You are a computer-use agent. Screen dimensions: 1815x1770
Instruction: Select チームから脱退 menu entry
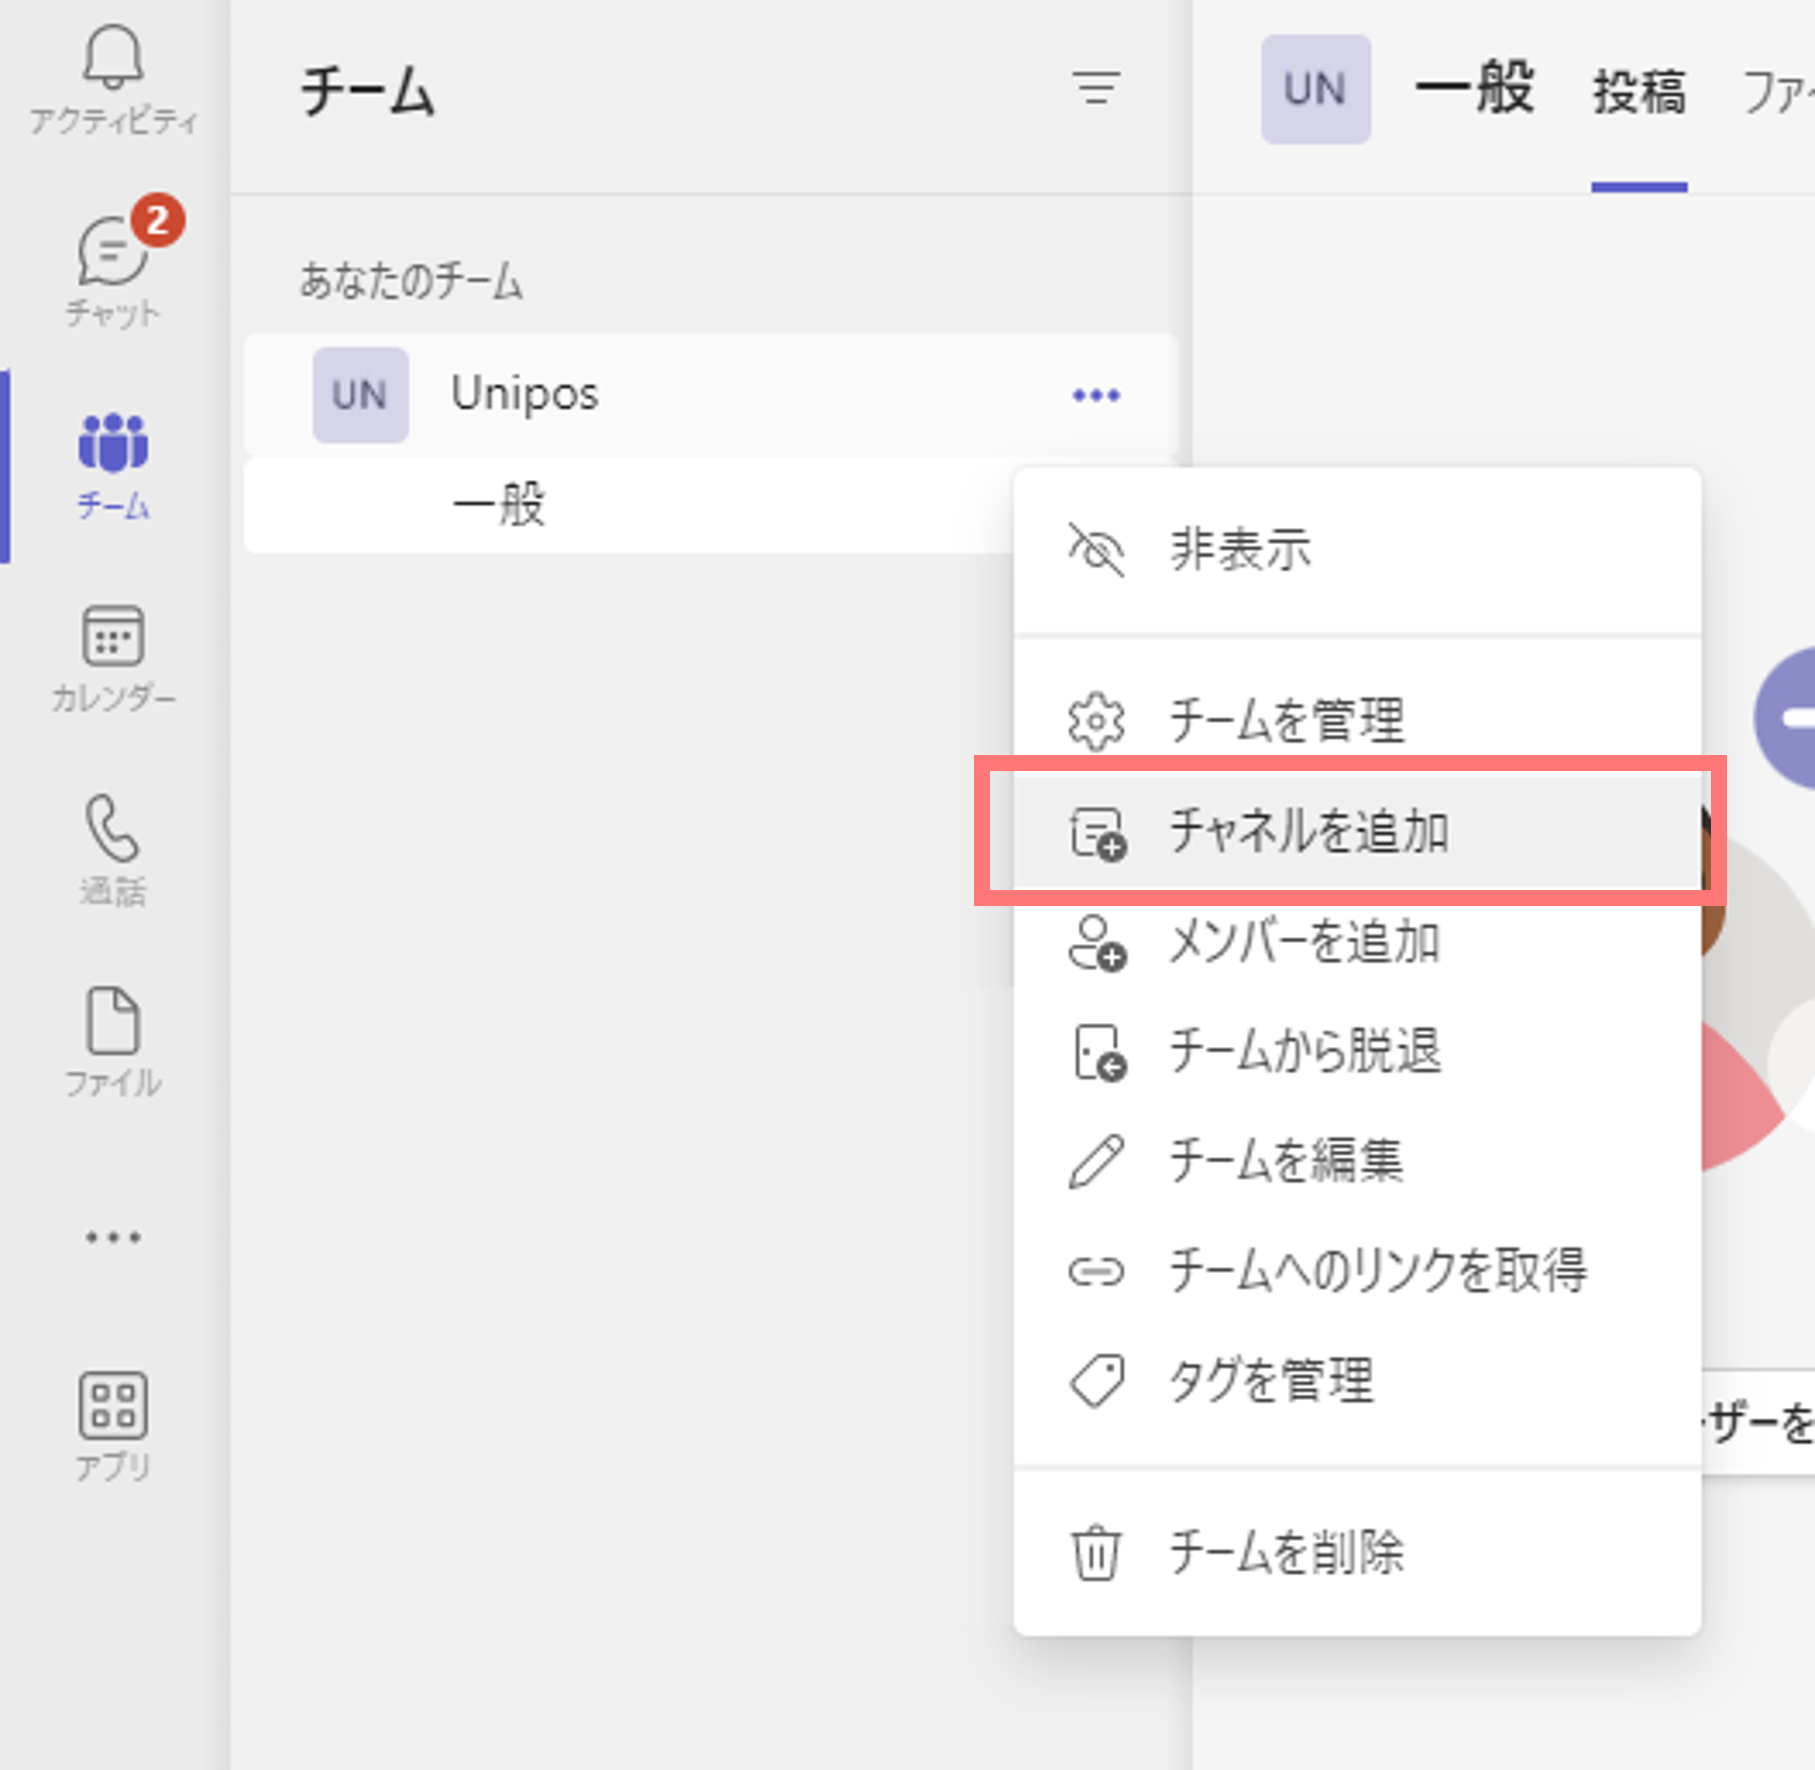pyautogui.click(x=1357, y=1052)
